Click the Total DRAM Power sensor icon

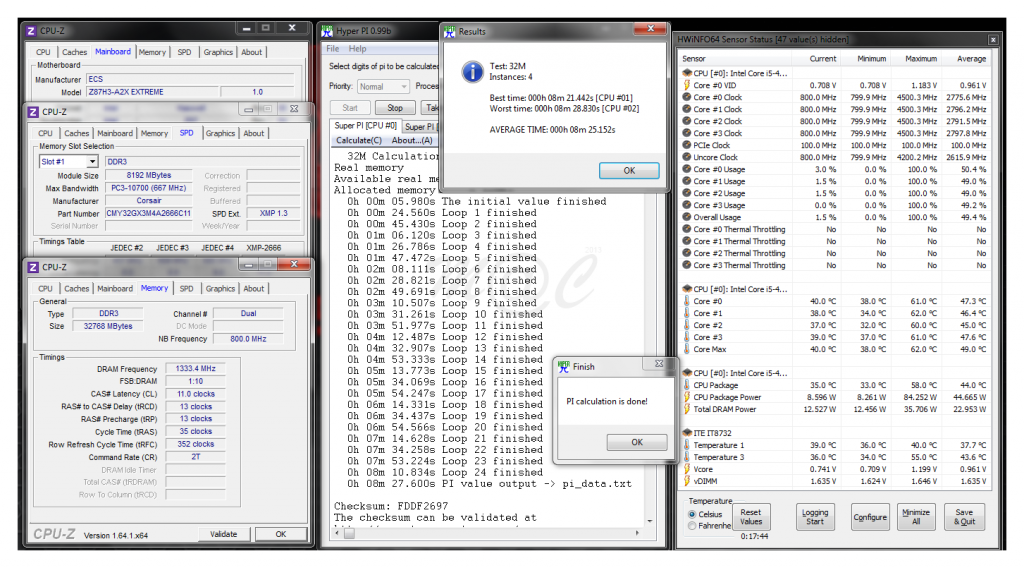[686, 408]
